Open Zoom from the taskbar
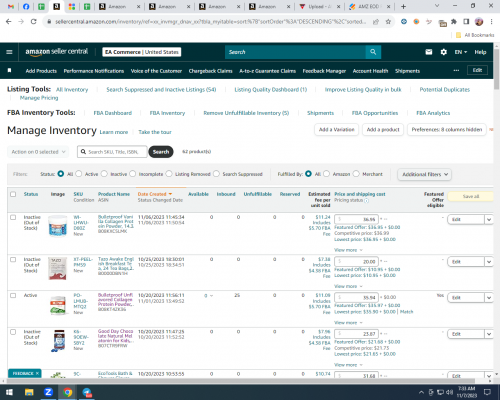 48,392
